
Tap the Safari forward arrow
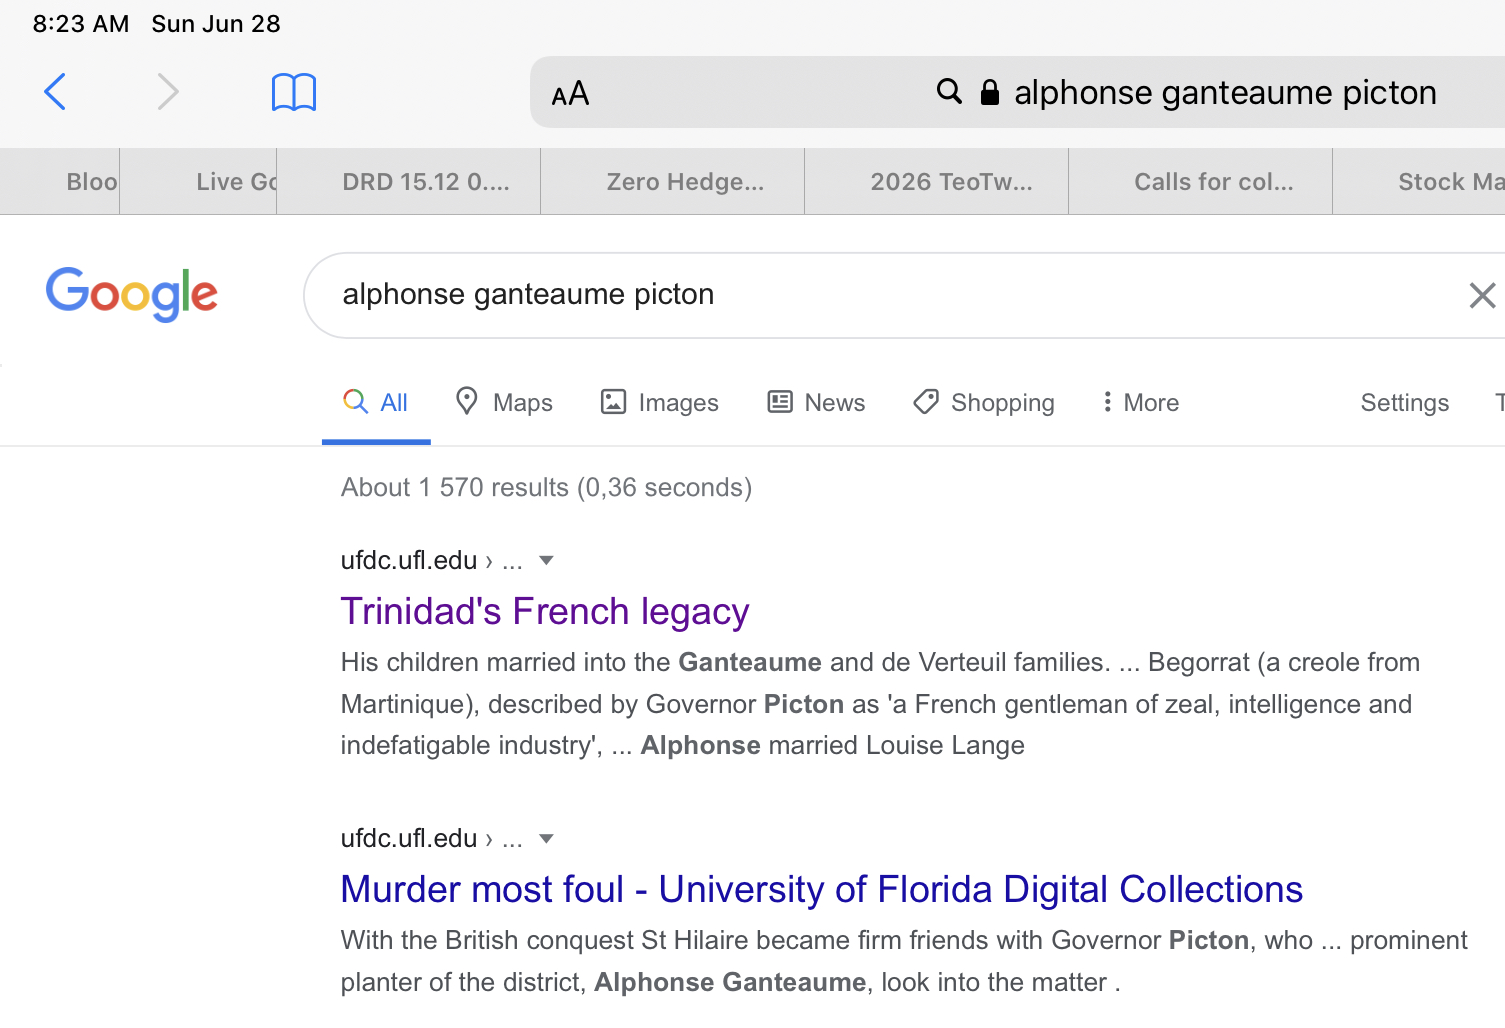[168, 92]
